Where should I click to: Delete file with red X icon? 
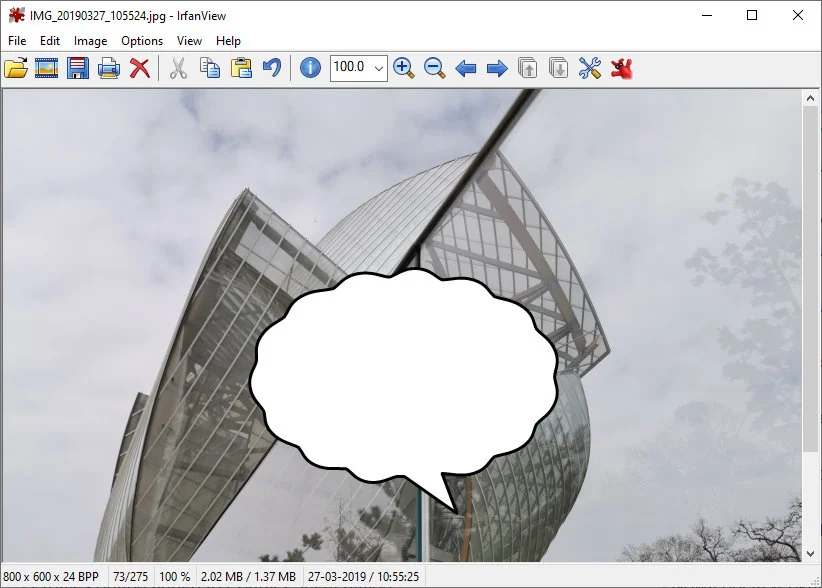point(140,68)
